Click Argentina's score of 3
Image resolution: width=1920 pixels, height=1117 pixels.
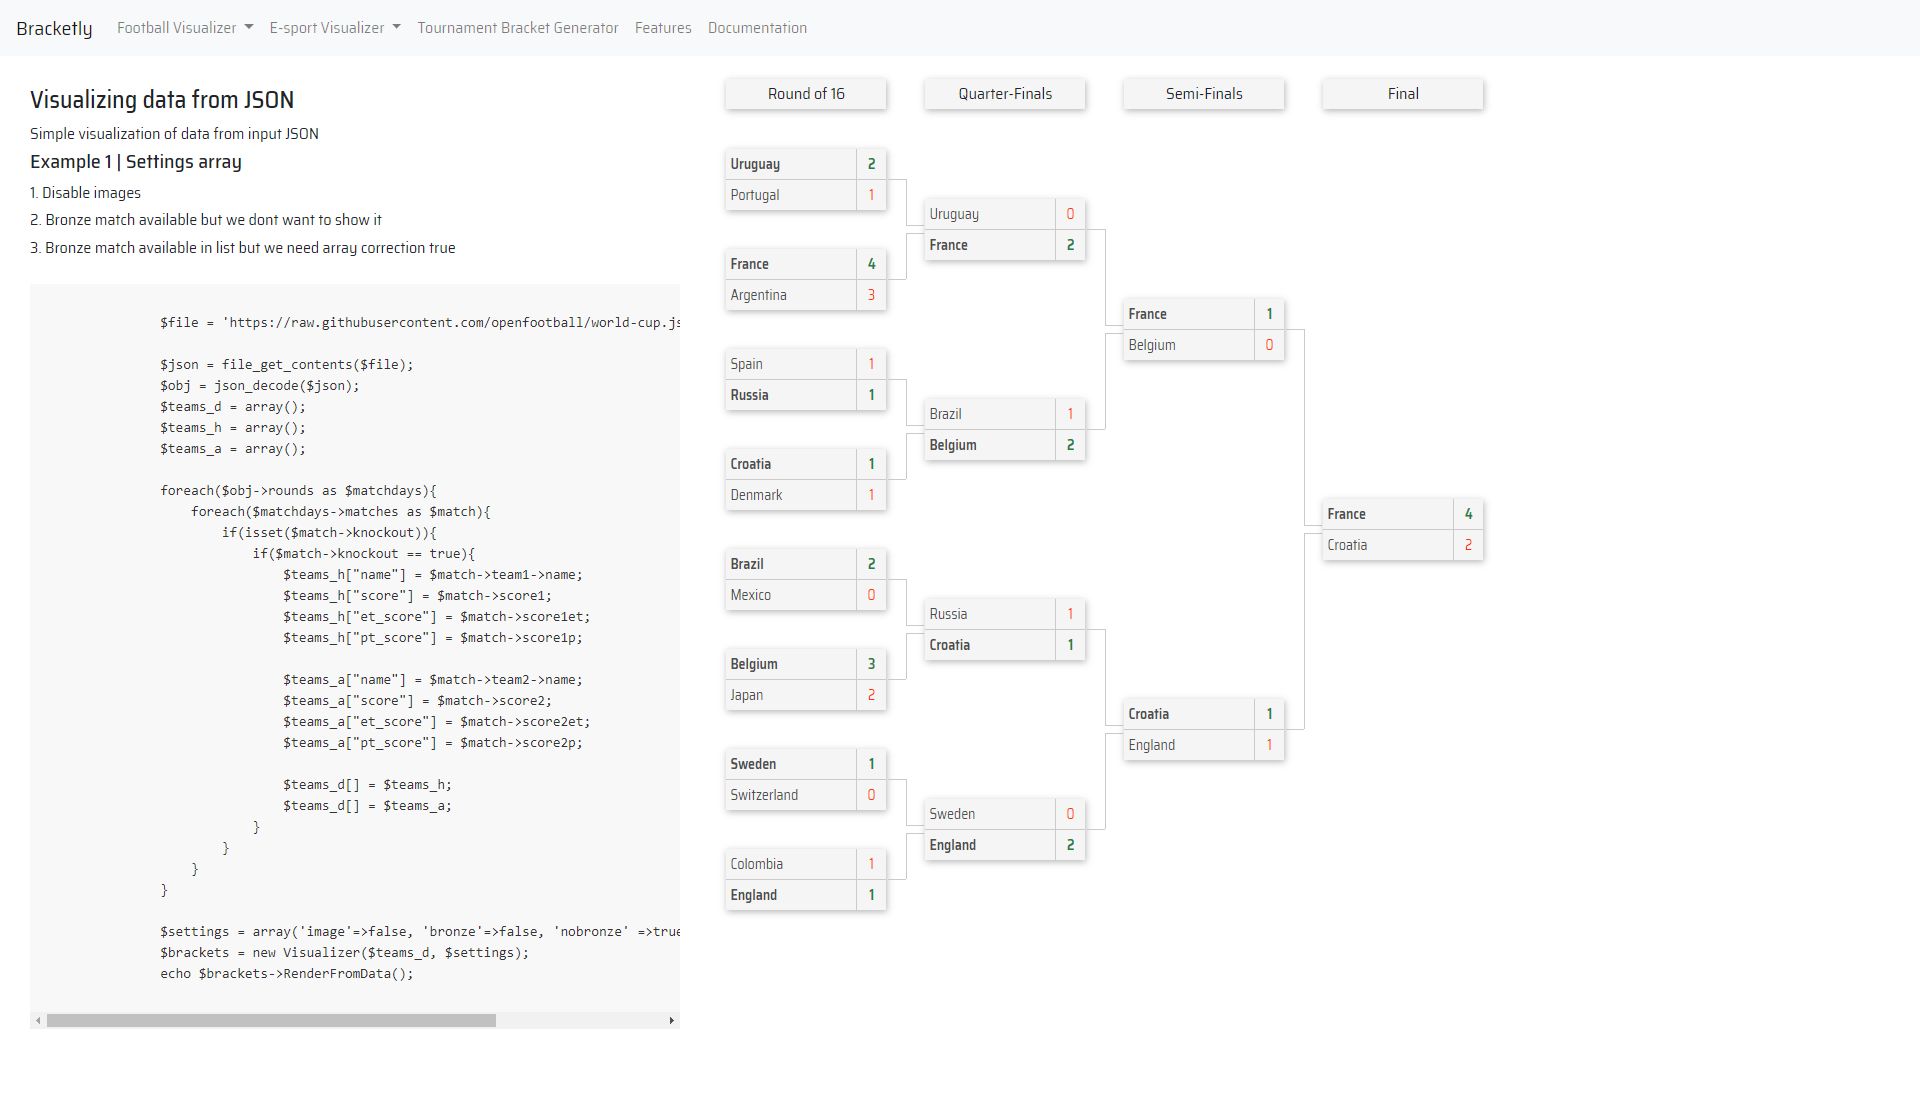[x=871, y=295]
